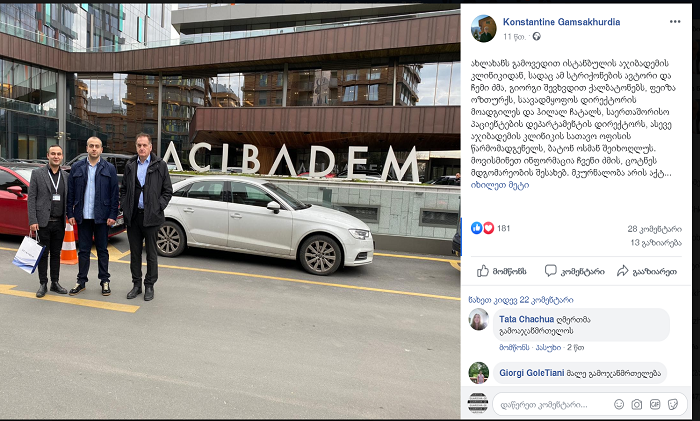Viewport: 700px width, 421px height.
Task: Open the 13 shares count
Action: (656, 243)
